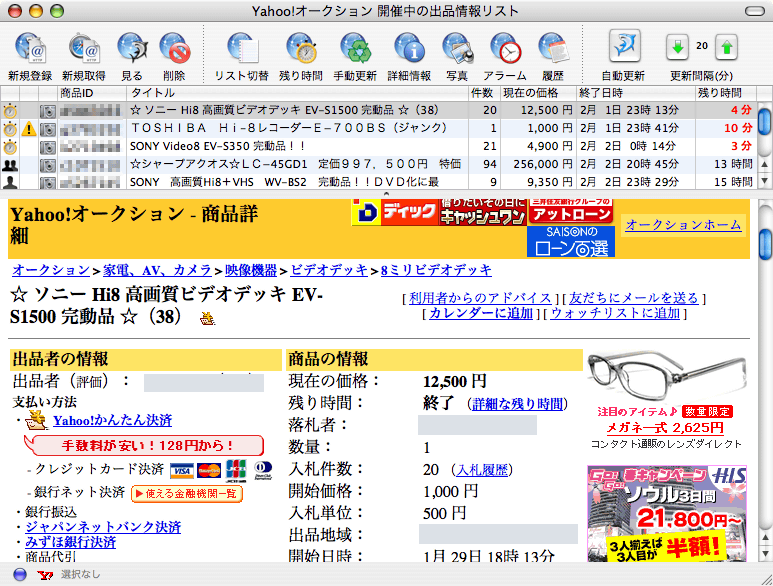Click the H.I.S. ソウル3日間 travel ad
This screenshot has height=586, width=773.
(667, 514)
